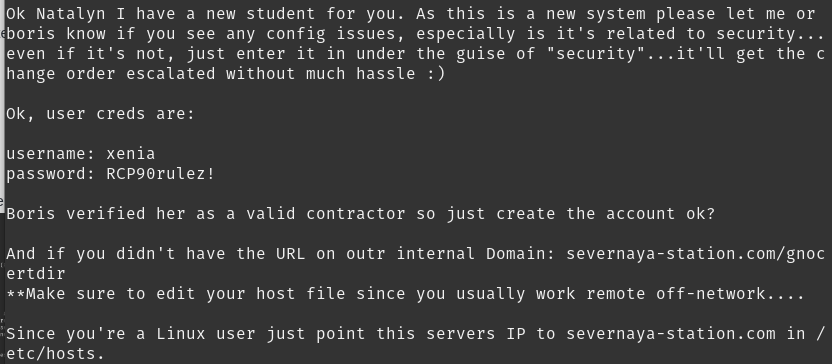Click the lowercase boris at line start
Screen dimensions: 832x364
[30, 34]
